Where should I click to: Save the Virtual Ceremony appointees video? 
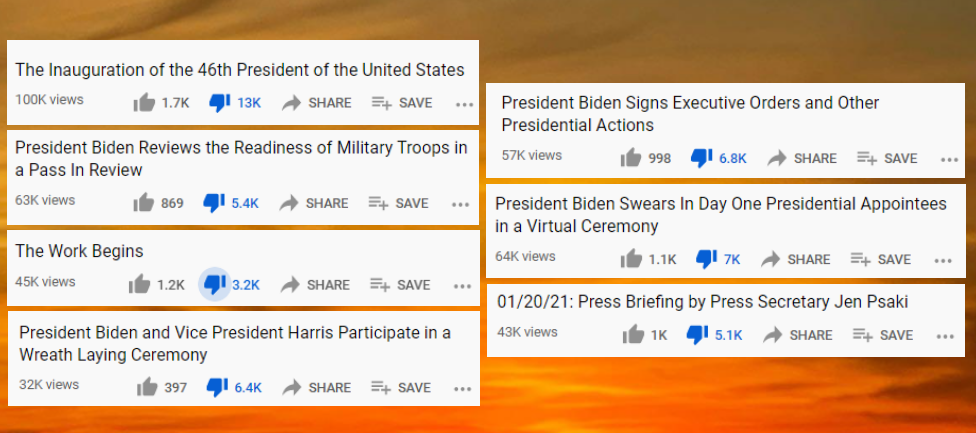click(x=880, y=259)
